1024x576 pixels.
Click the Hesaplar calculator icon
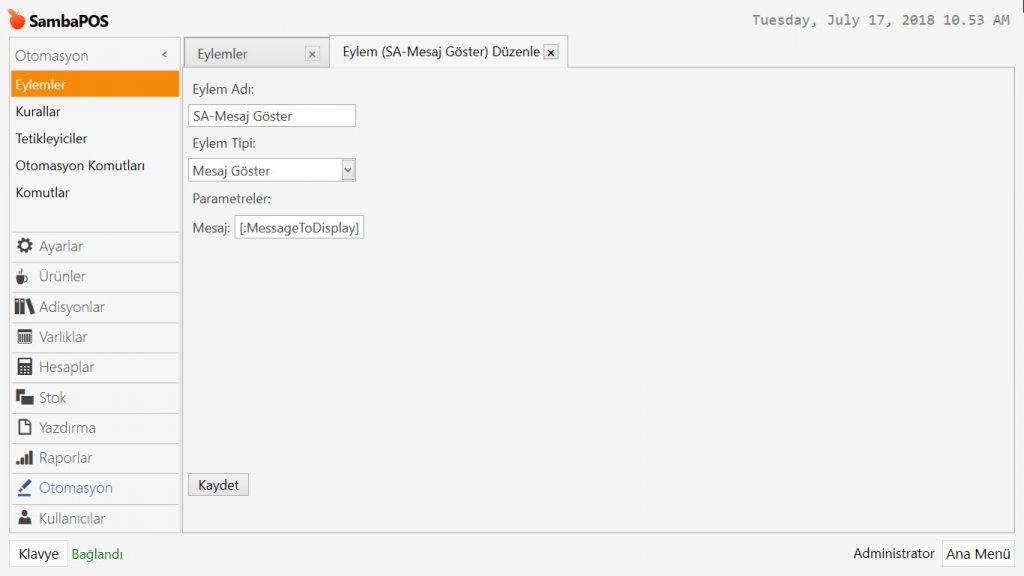pyautogui.click(x=25, y=367)
